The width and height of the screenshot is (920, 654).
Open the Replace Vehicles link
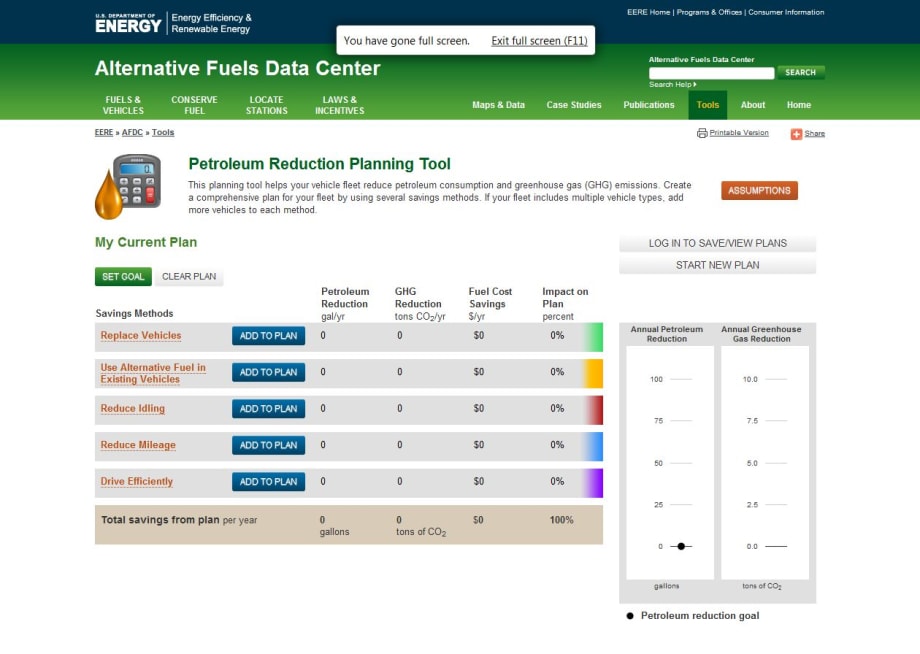(x=141, y=336)
